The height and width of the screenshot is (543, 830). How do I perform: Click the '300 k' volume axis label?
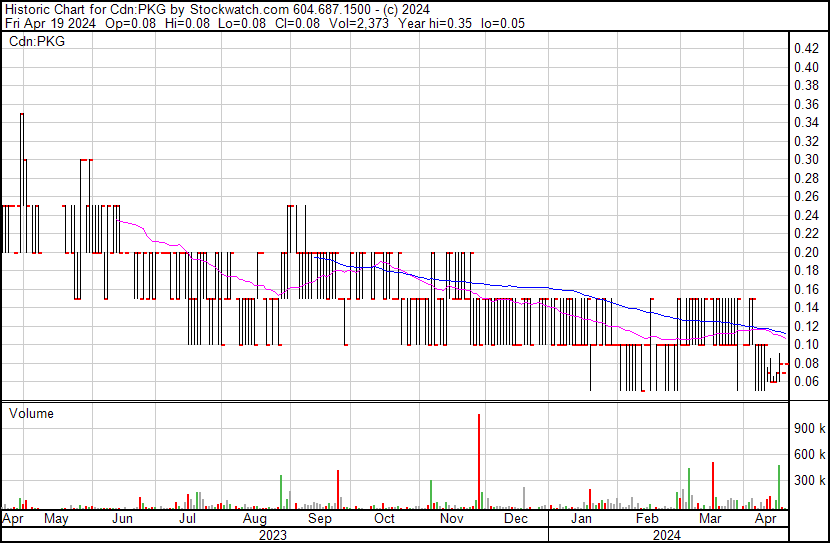point(809,480)
